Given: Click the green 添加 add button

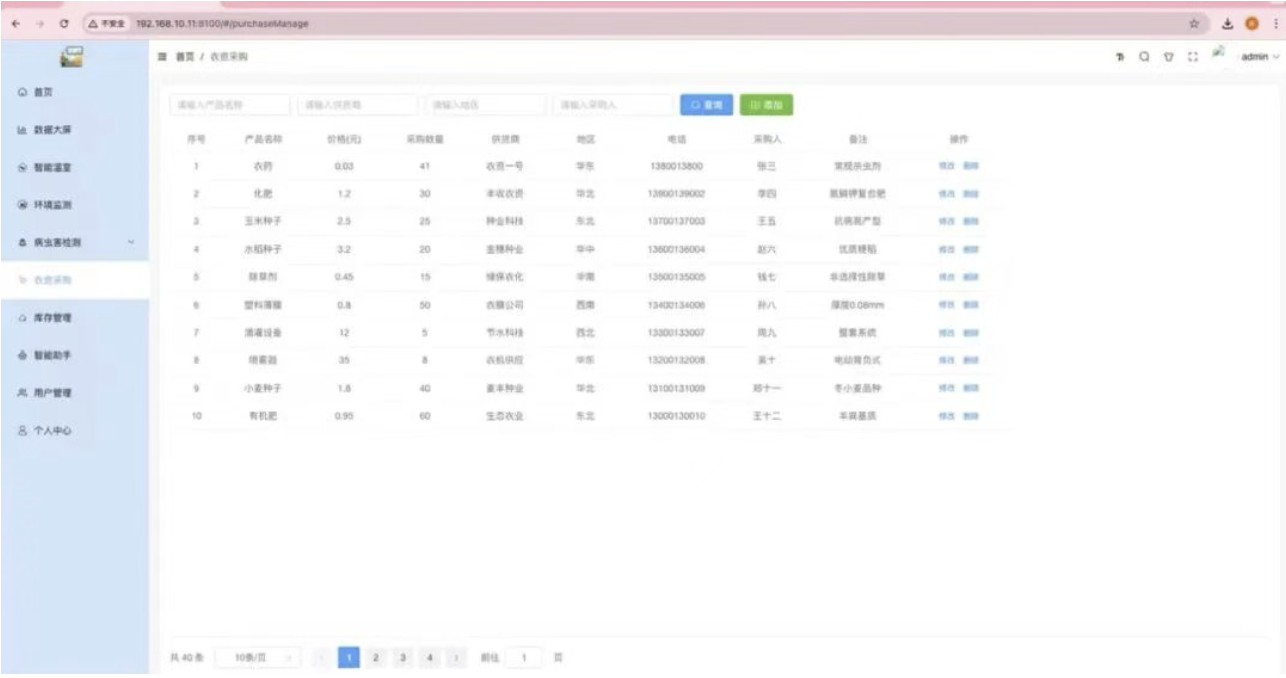Looking at the screenshot, I should (767, 104).
